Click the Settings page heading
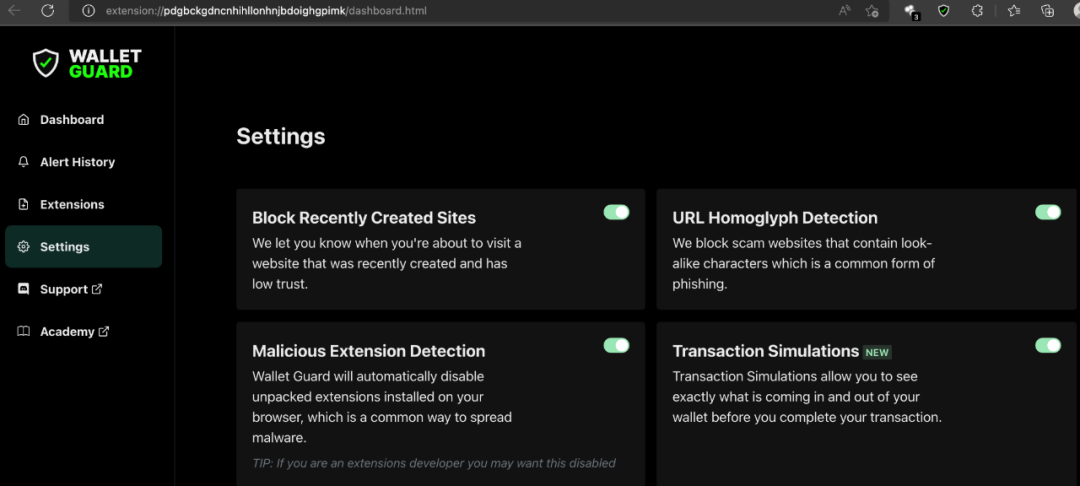Screen dimensions: 1080x486 coord(281,136)
